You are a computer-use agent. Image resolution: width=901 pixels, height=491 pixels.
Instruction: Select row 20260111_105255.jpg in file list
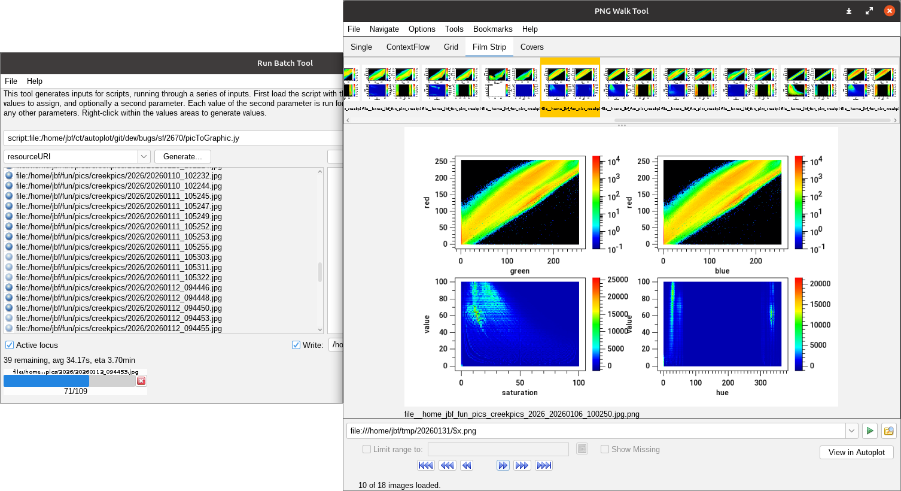[x=118, y=247]
